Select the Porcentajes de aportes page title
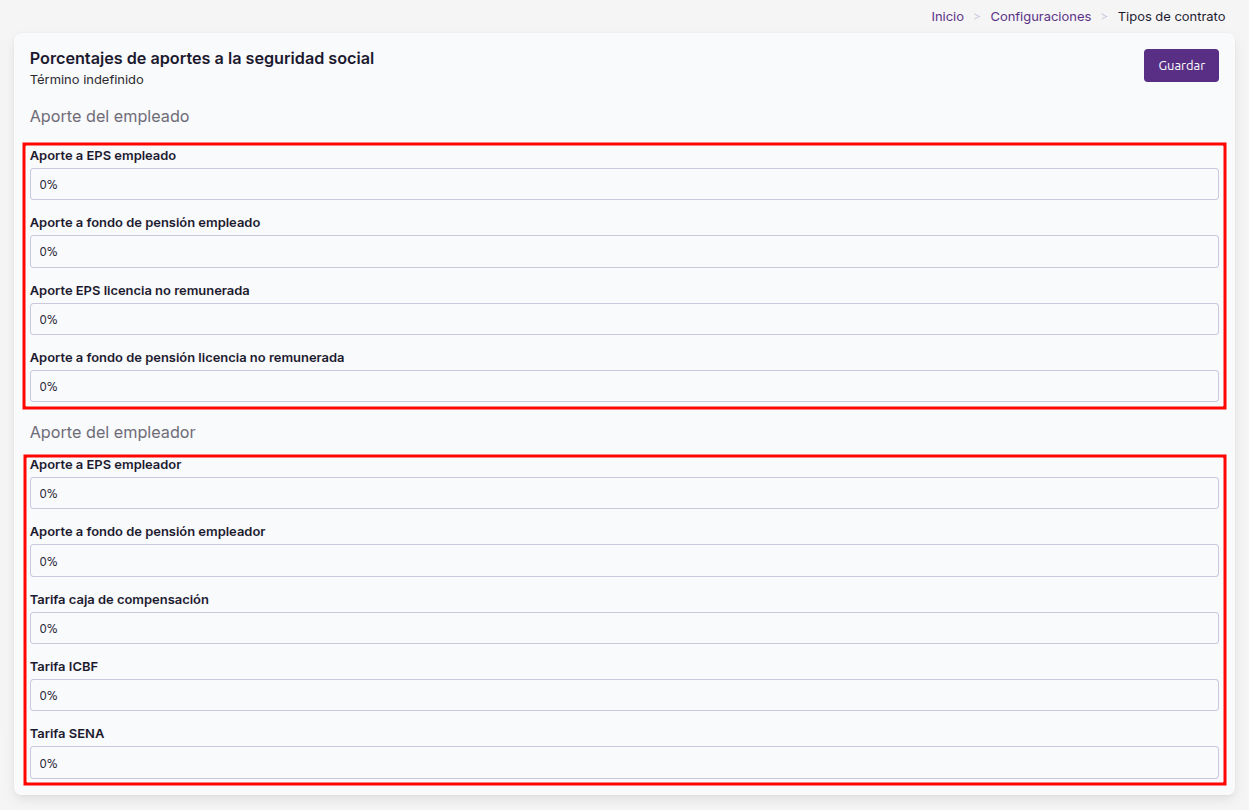Image resolution: width=1249 pixels, height=810 pixels. tap(202, 58)
